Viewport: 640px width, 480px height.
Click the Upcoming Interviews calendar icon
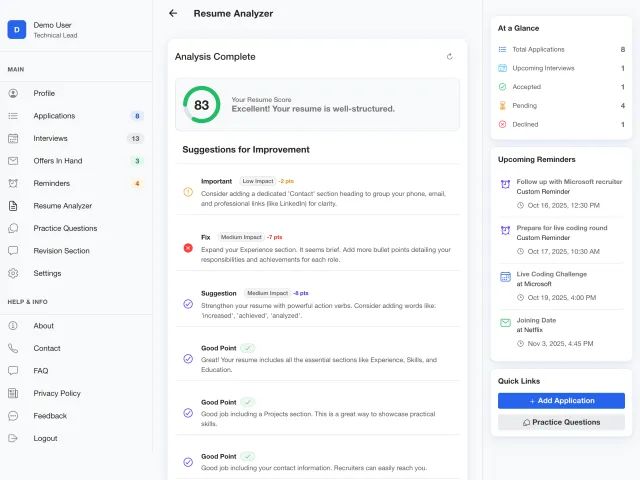coord(502,68)
